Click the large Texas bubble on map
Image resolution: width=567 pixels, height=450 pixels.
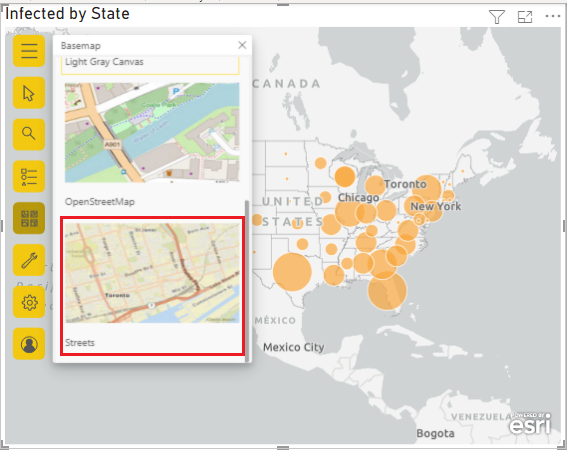(292, 272)
